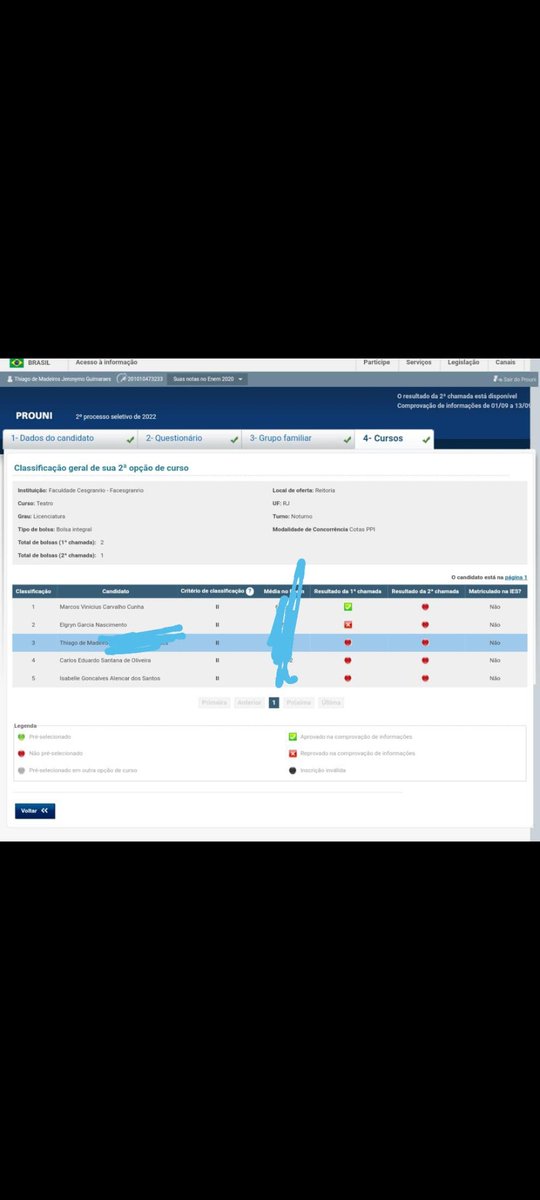Open the Serviços menu item
This screenshot has height=1200, width=540.
coord(419,362)
